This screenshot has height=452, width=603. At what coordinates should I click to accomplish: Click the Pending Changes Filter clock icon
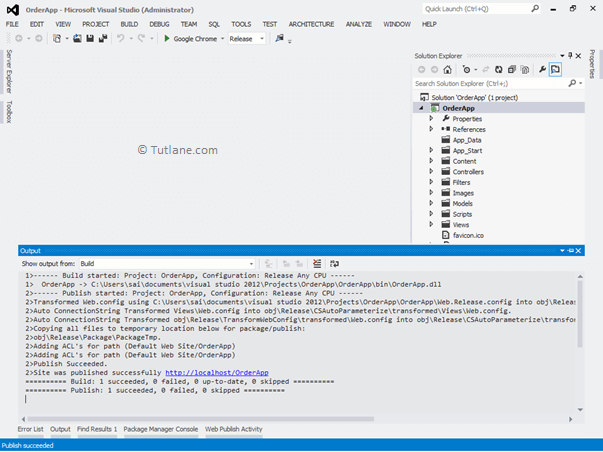pyautogui.click(x=466, y=70)
